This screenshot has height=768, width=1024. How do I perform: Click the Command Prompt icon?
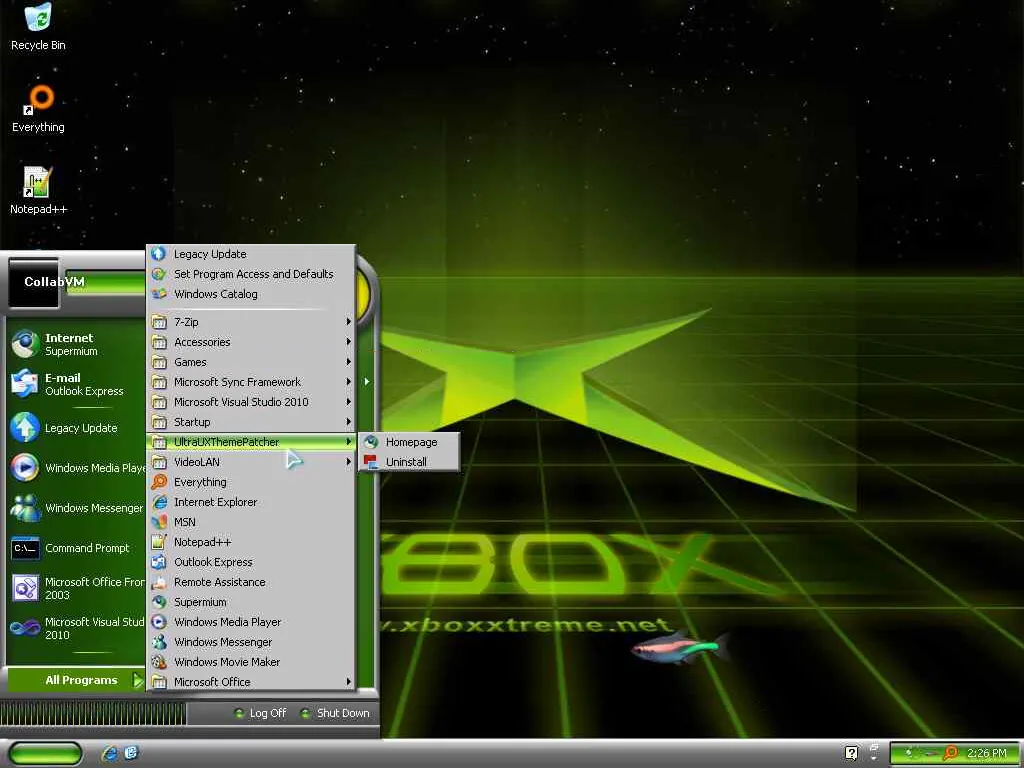tap(25, 548)
